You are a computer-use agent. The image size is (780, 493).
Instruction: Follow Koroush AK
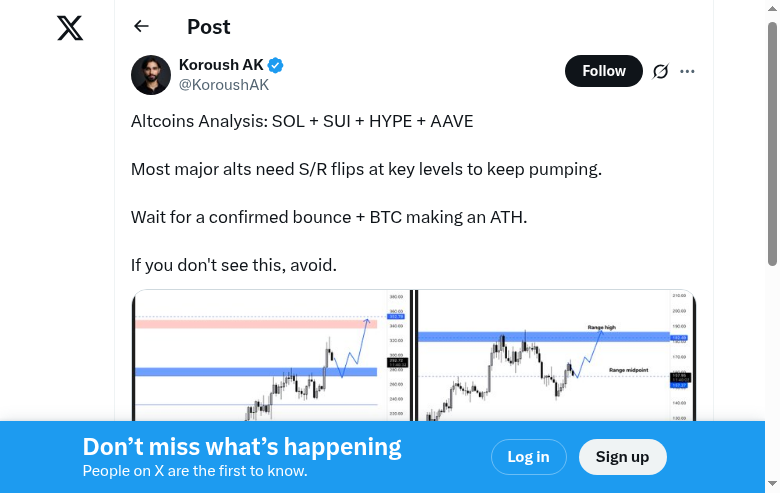603,71
